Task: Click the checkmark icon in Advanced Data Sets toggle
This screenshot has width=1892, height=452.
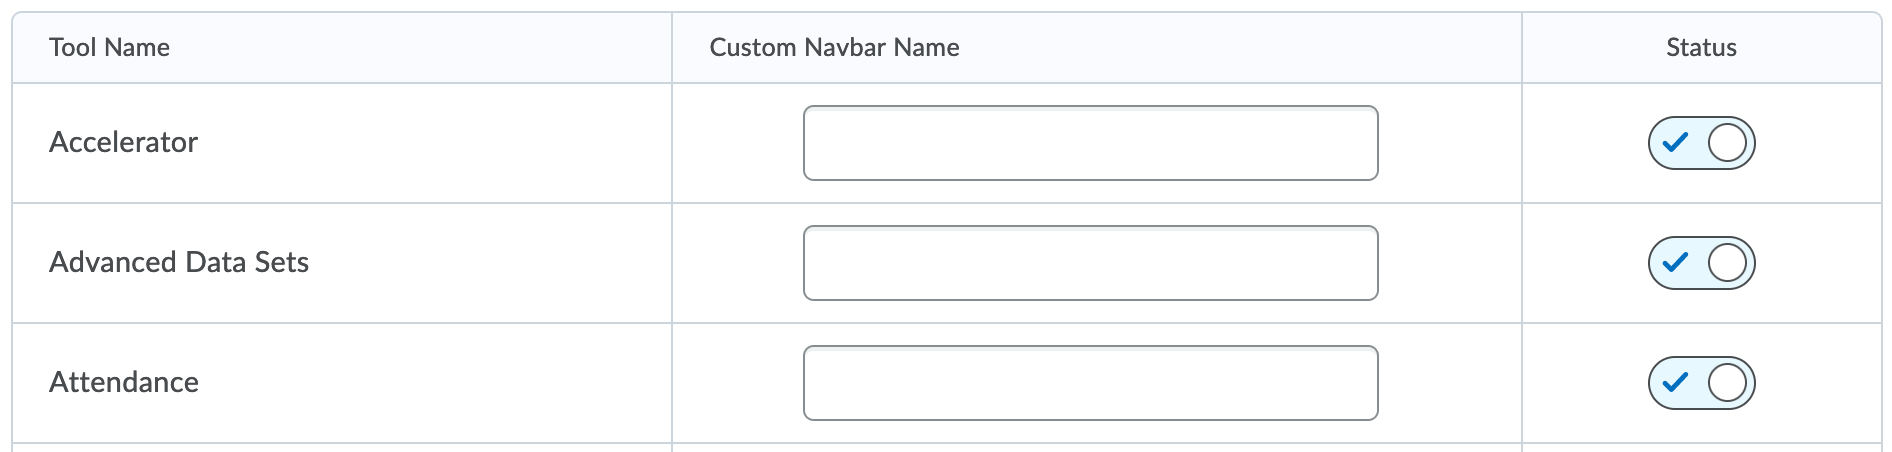Action: 1675,263
